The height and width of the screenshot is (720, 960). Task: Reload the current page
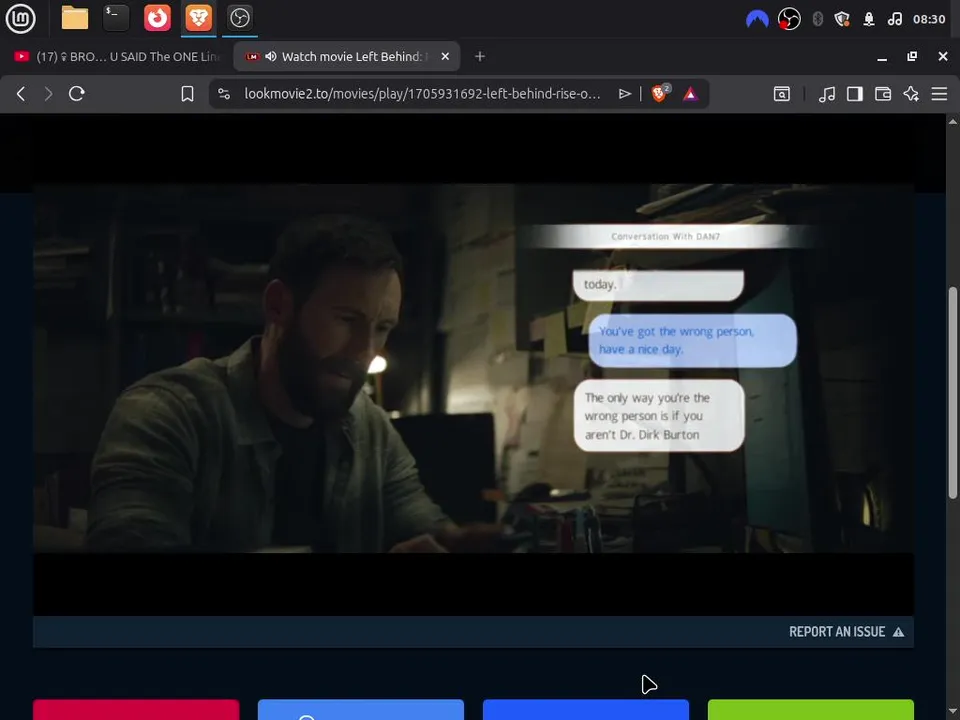coord(77,94)
